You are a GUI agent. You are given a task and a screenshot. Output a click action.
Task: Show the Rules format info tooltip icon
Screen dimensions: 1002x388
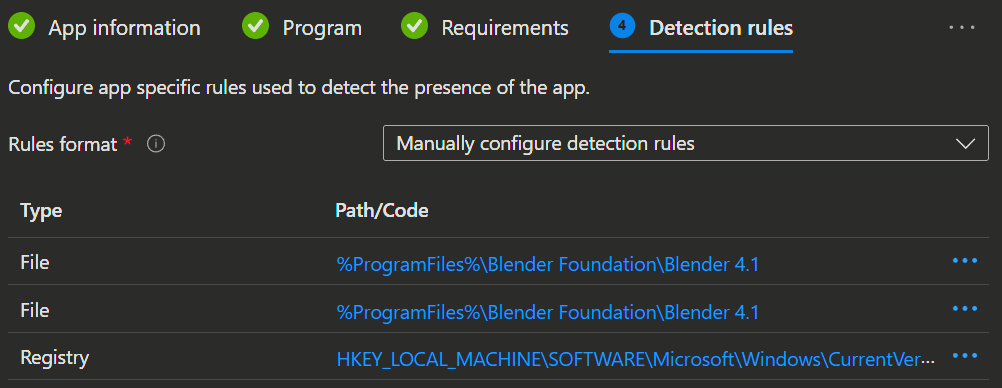[x=156, y=144]
